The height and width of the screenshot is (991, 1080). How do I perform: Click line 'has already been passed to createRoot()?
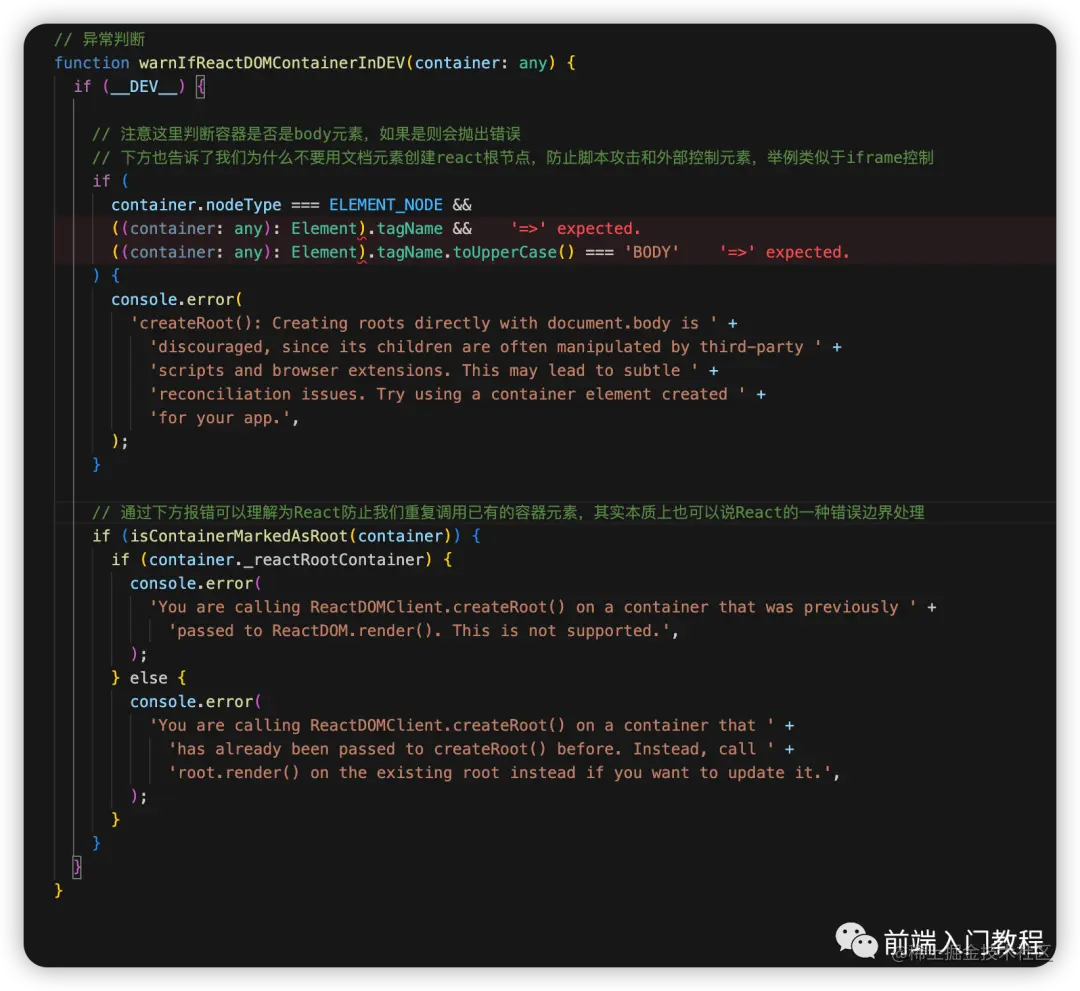[472, 749]
